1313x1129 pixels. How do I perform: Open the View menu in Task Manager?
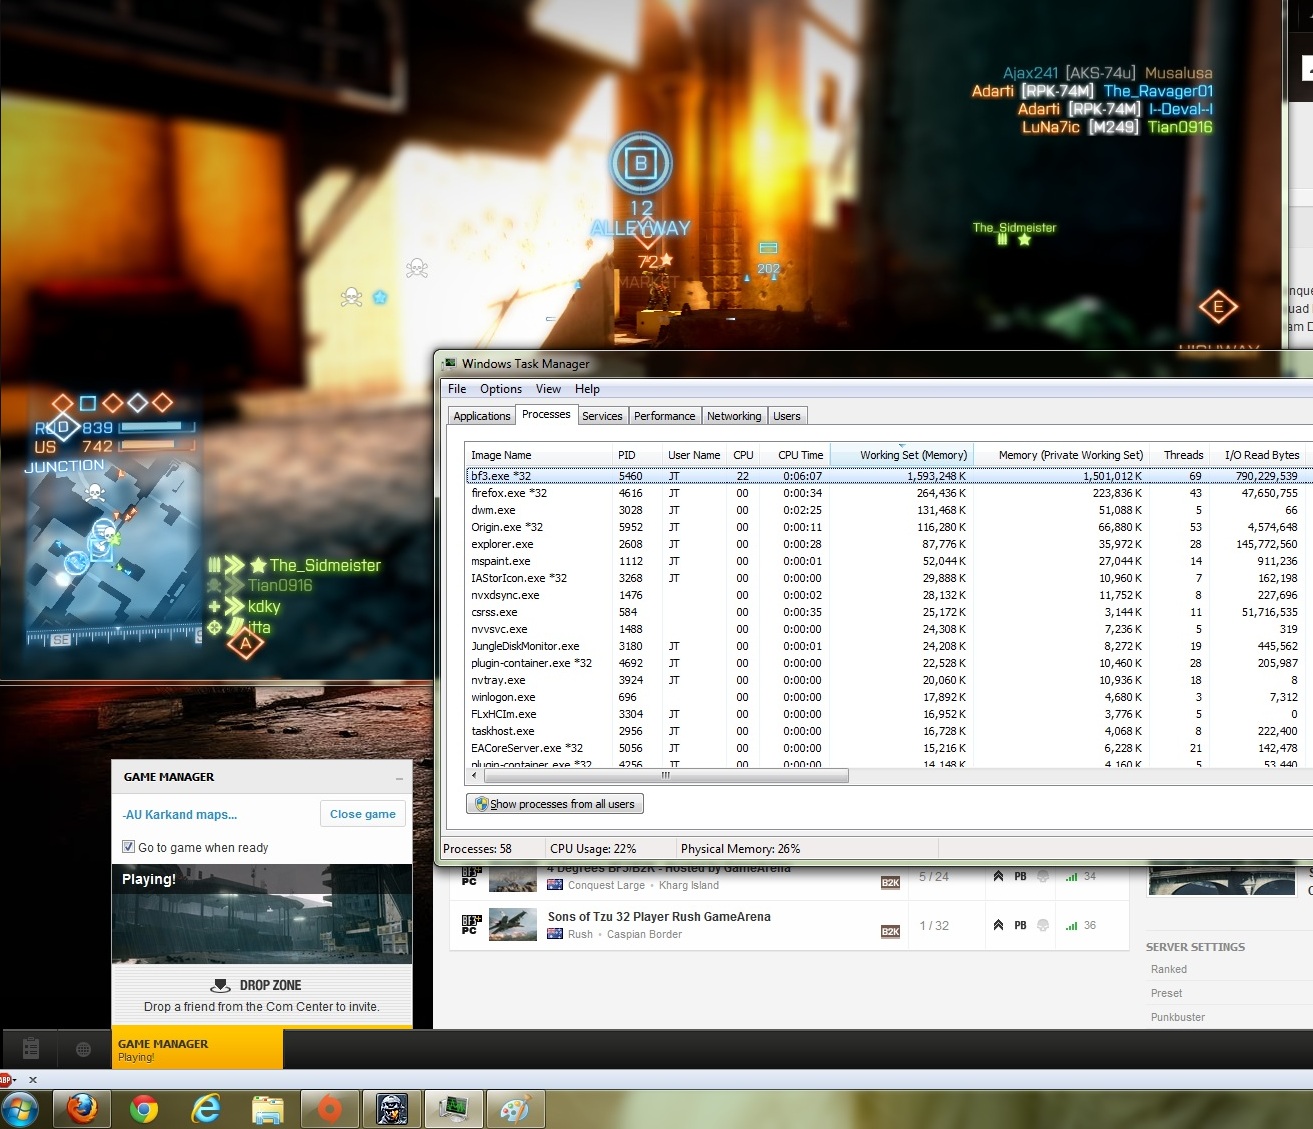click(x=548, y=389)
